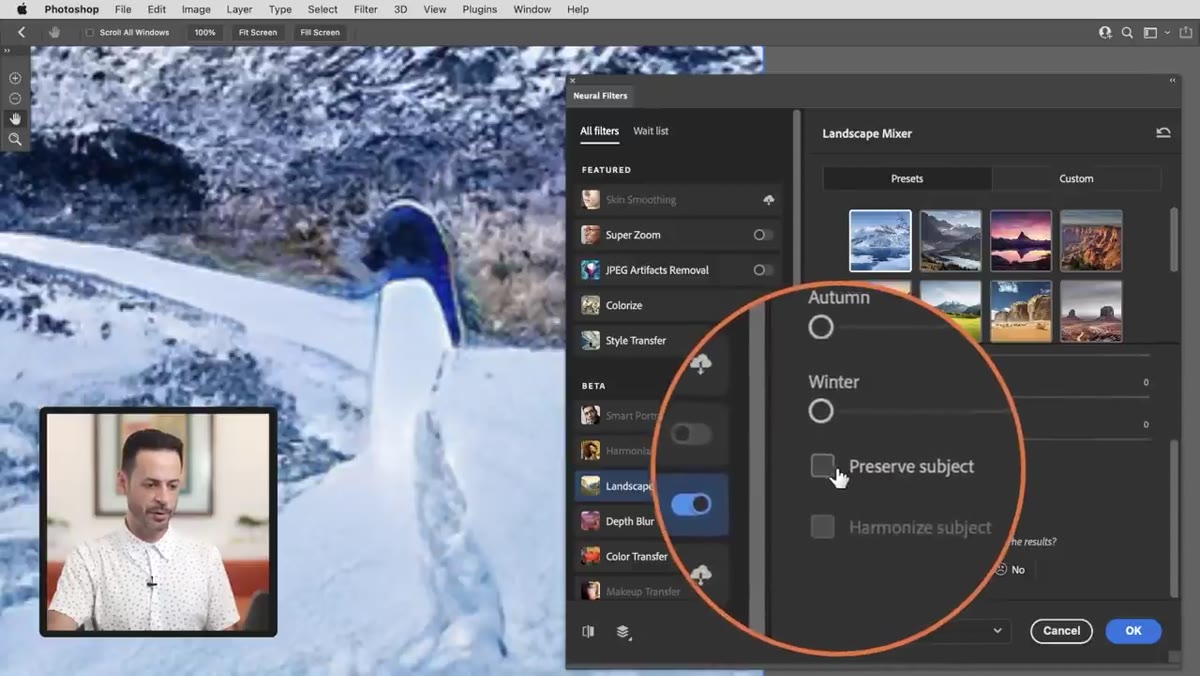Select the Custom tab
1200x676 pixels.
[1076, 178]
